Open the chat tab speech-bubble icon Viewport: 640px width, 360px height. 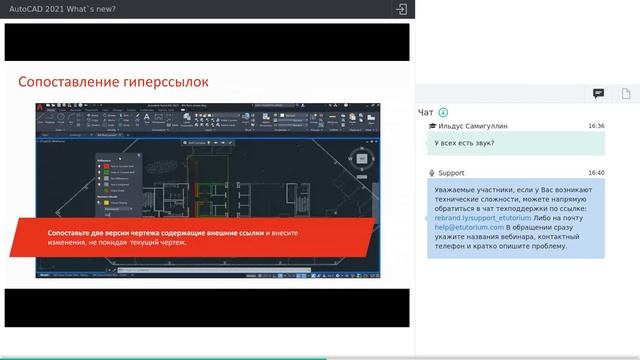tap(598, 93)
